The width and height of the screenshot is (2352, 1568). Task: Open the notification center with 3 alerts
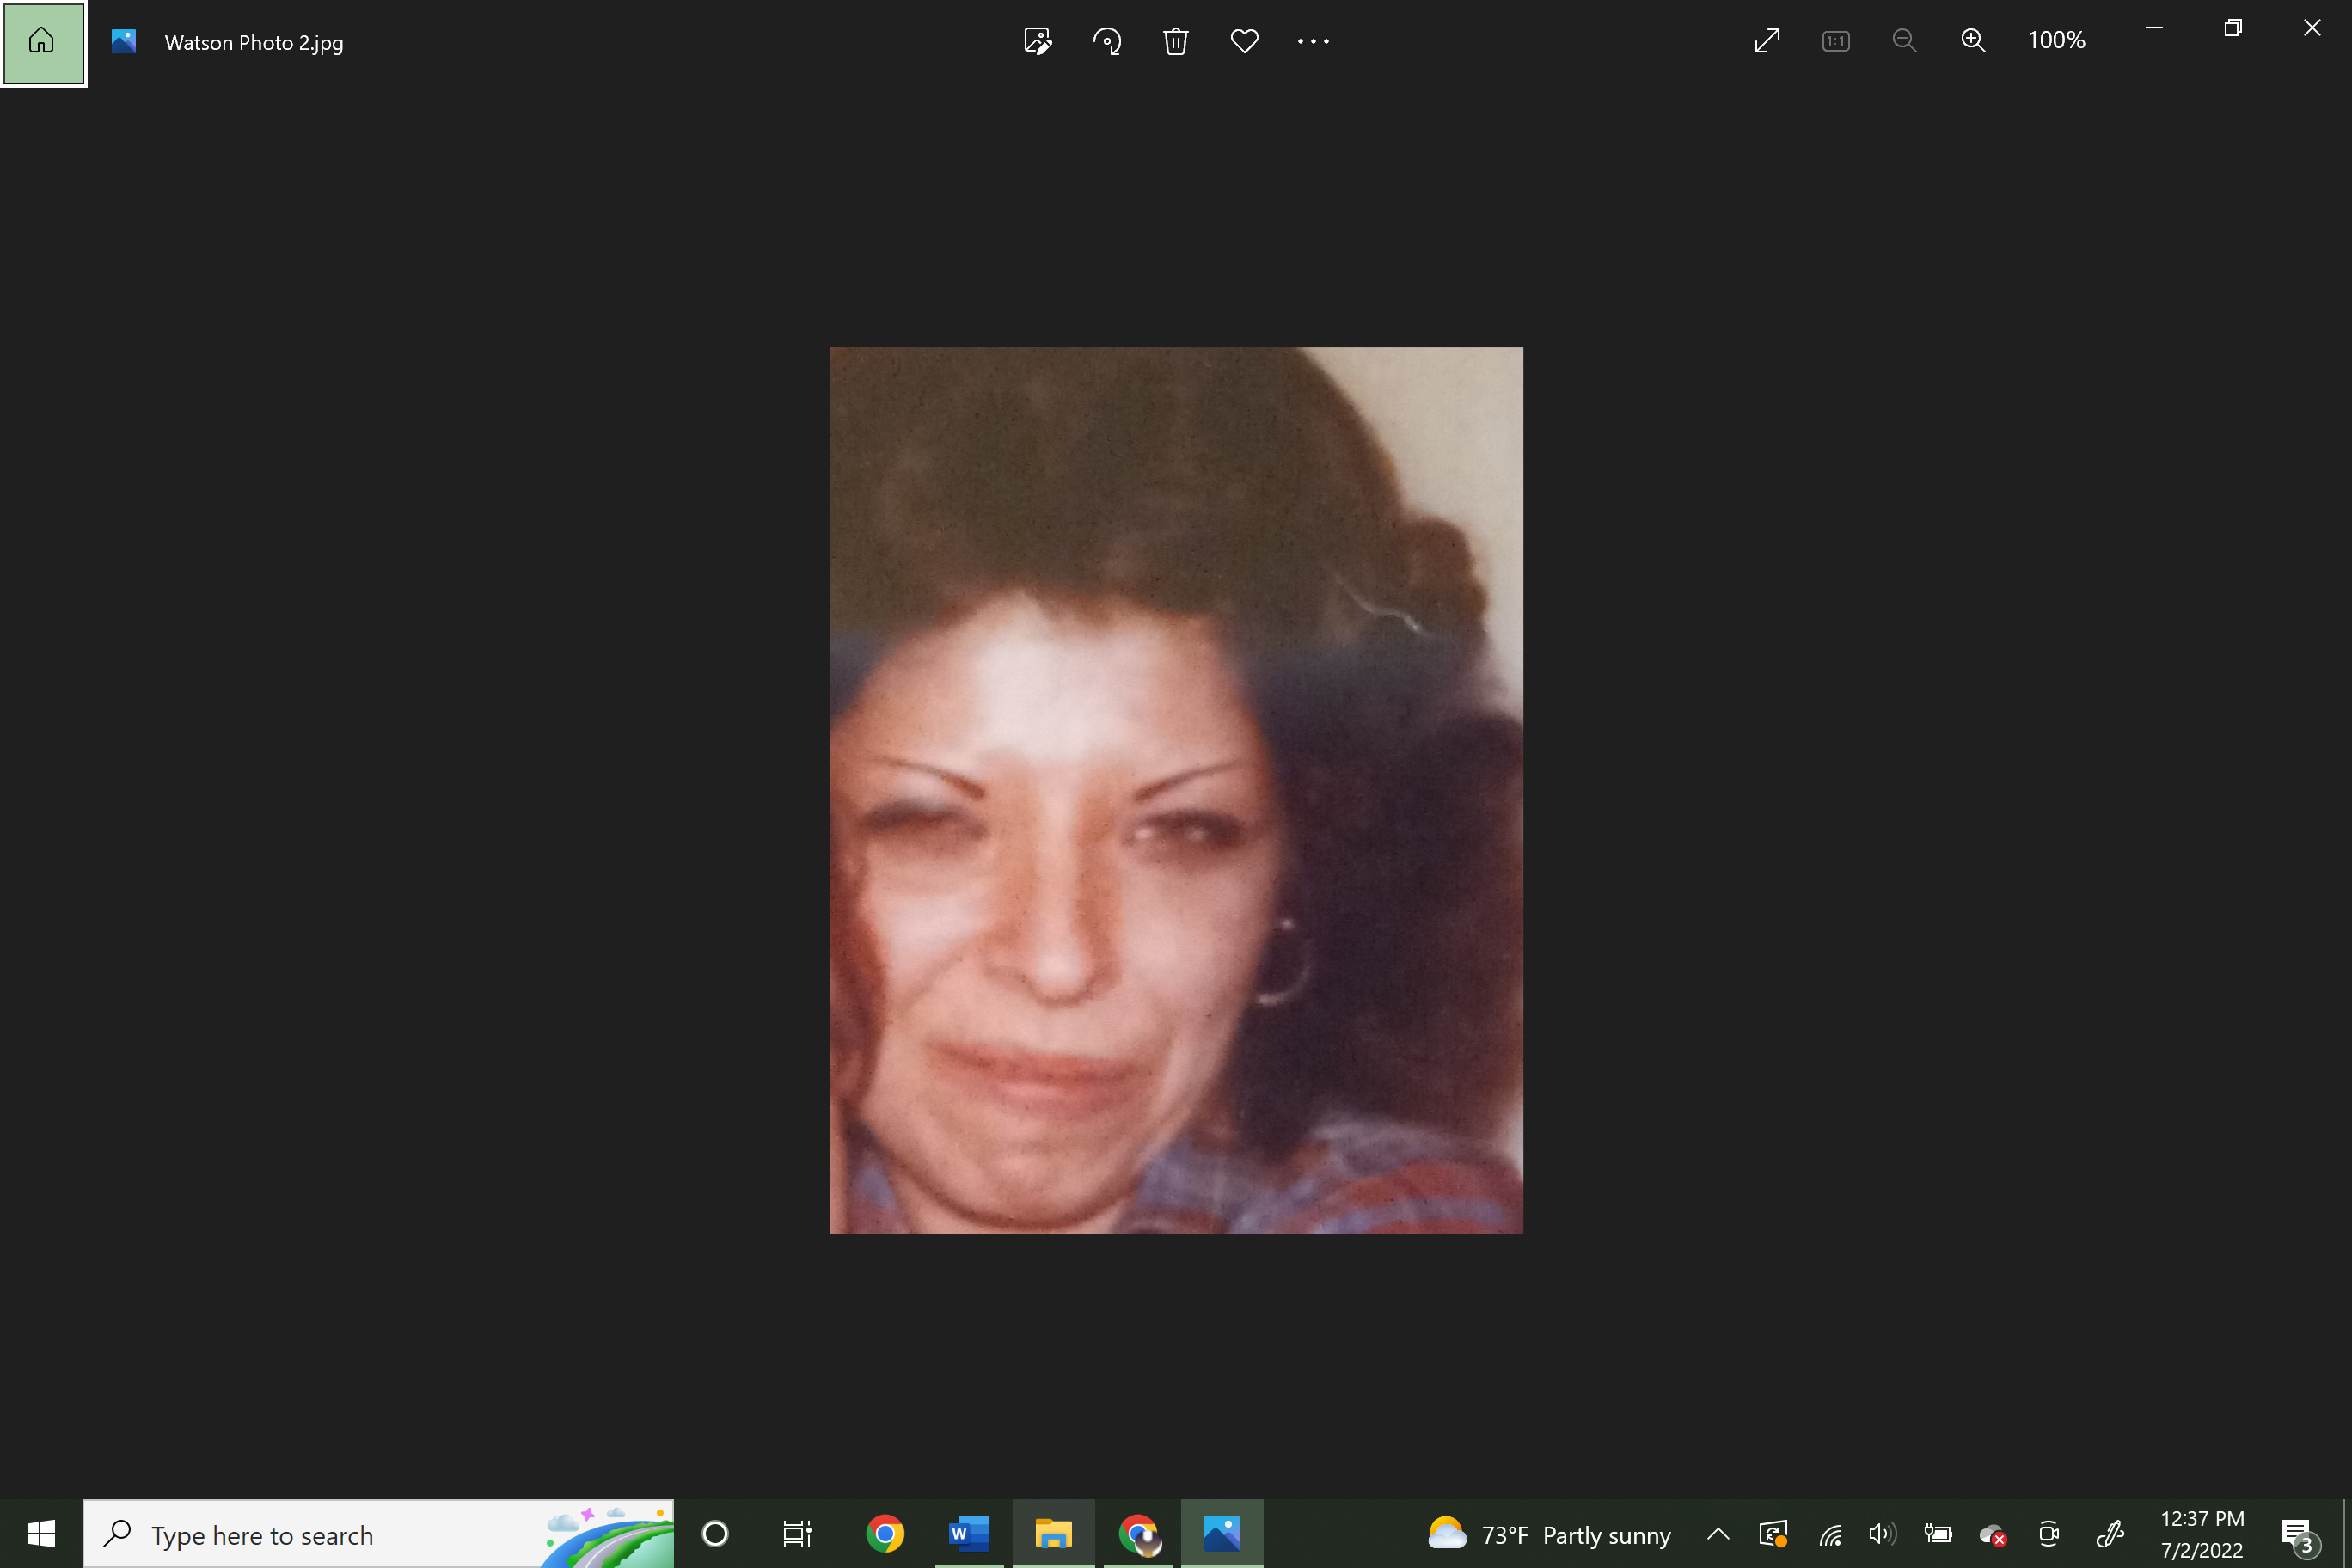click(x=2296, y=1534)
